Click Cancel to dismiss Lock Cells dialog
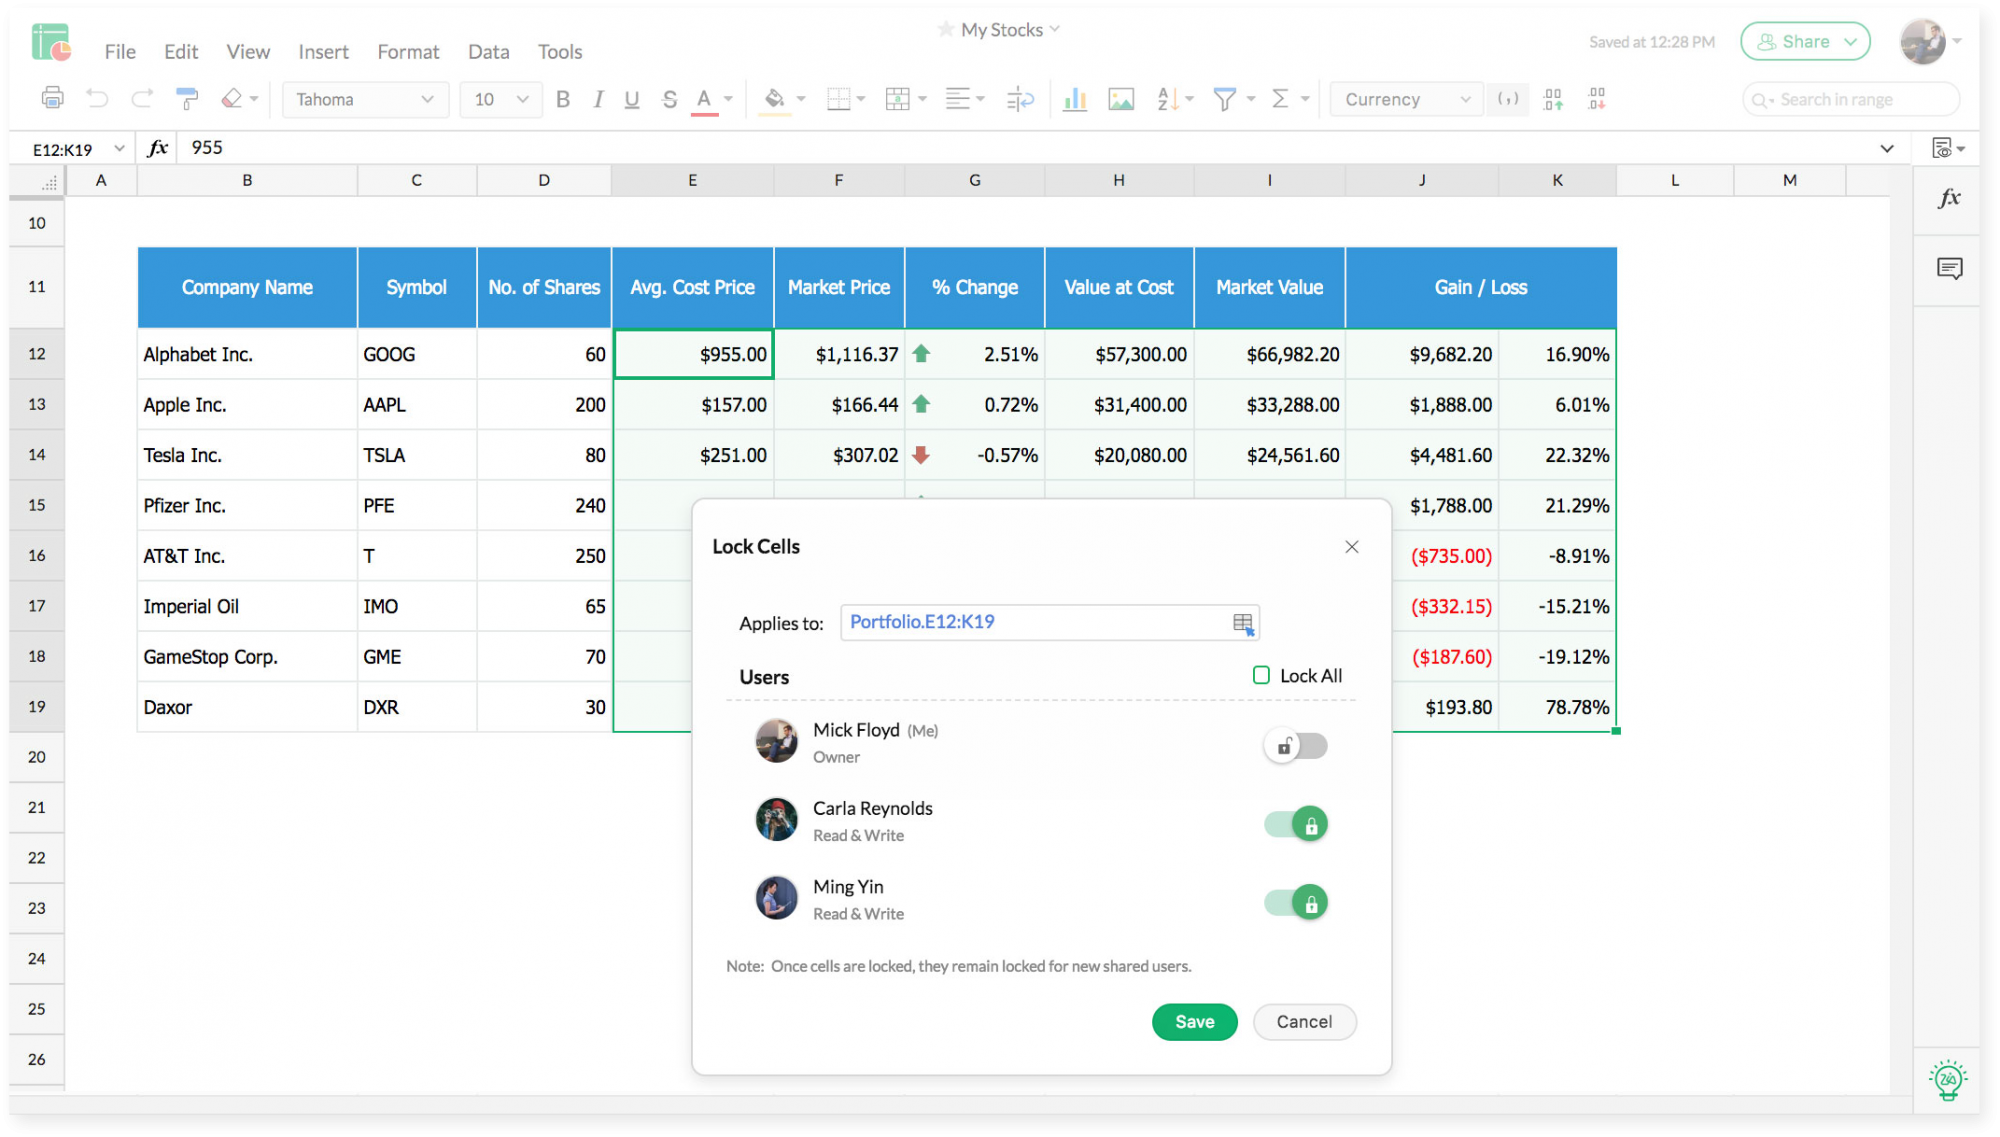 pyautogui.click(x=1302, y=1020)
